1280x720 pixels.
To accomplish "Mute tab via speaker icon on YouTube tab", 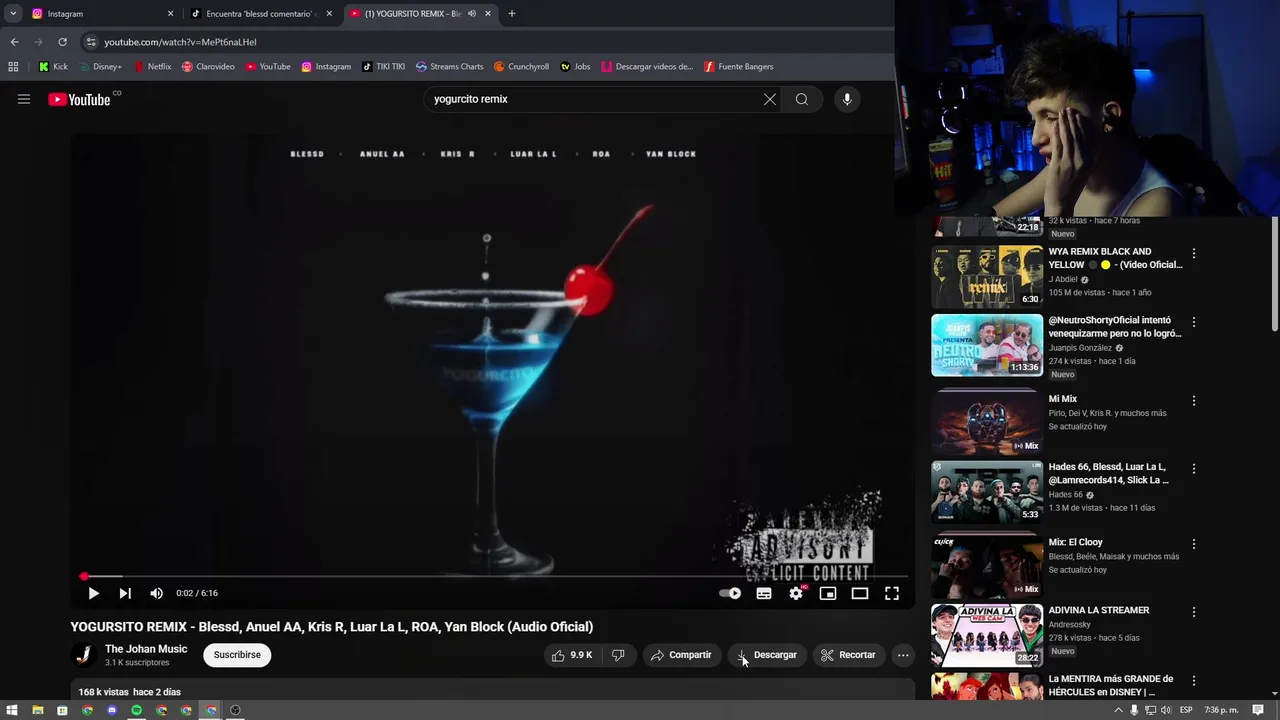I will click(472, 14).
